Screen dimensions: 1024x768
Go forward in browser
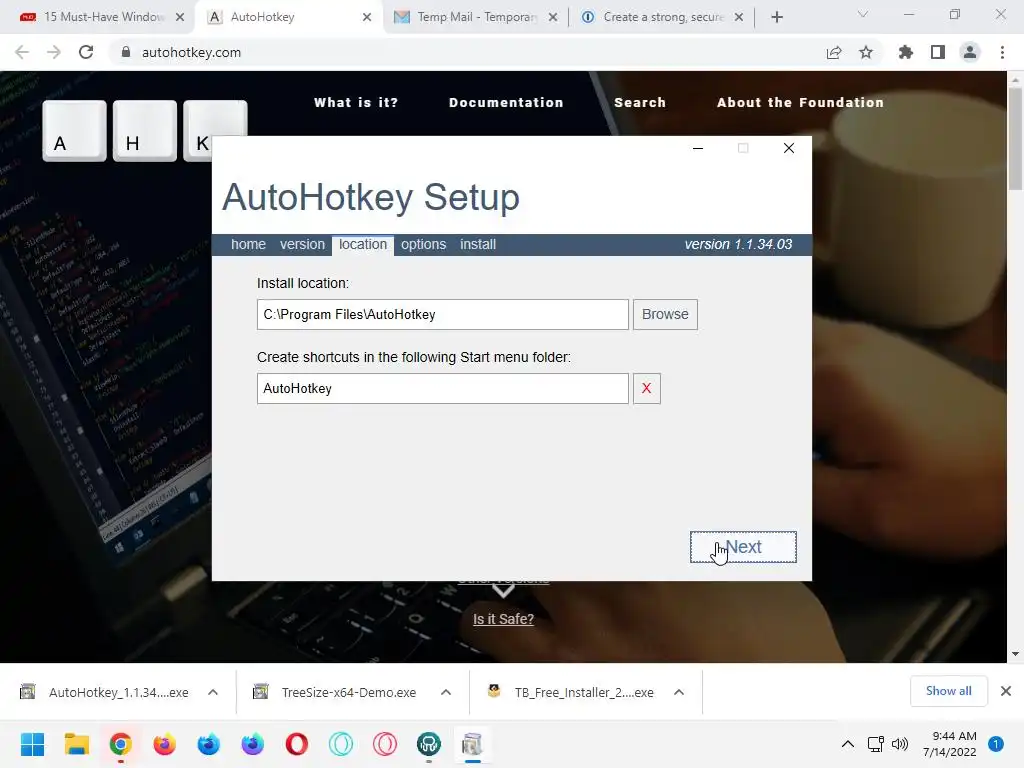click(54, 52)
